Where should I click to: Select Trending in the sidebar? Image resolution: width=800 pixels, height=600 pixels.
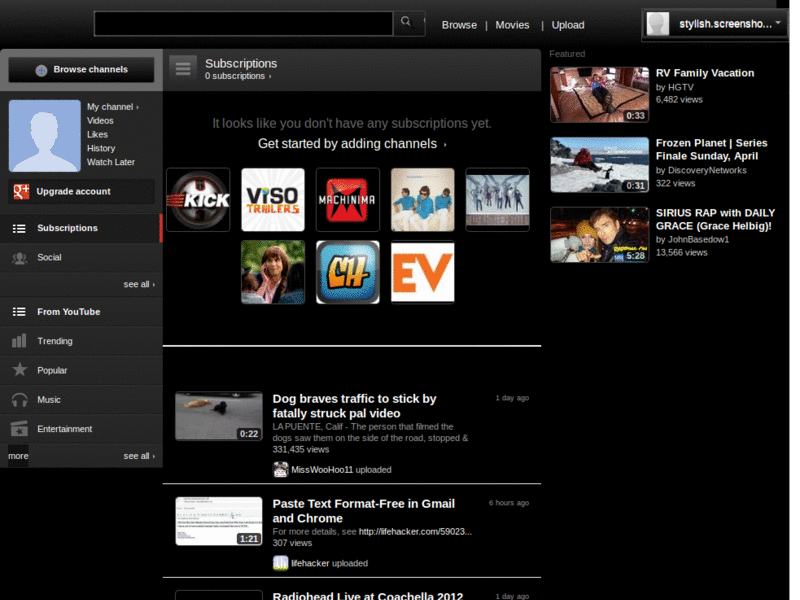pyautogui.click(x=82, y=341)
